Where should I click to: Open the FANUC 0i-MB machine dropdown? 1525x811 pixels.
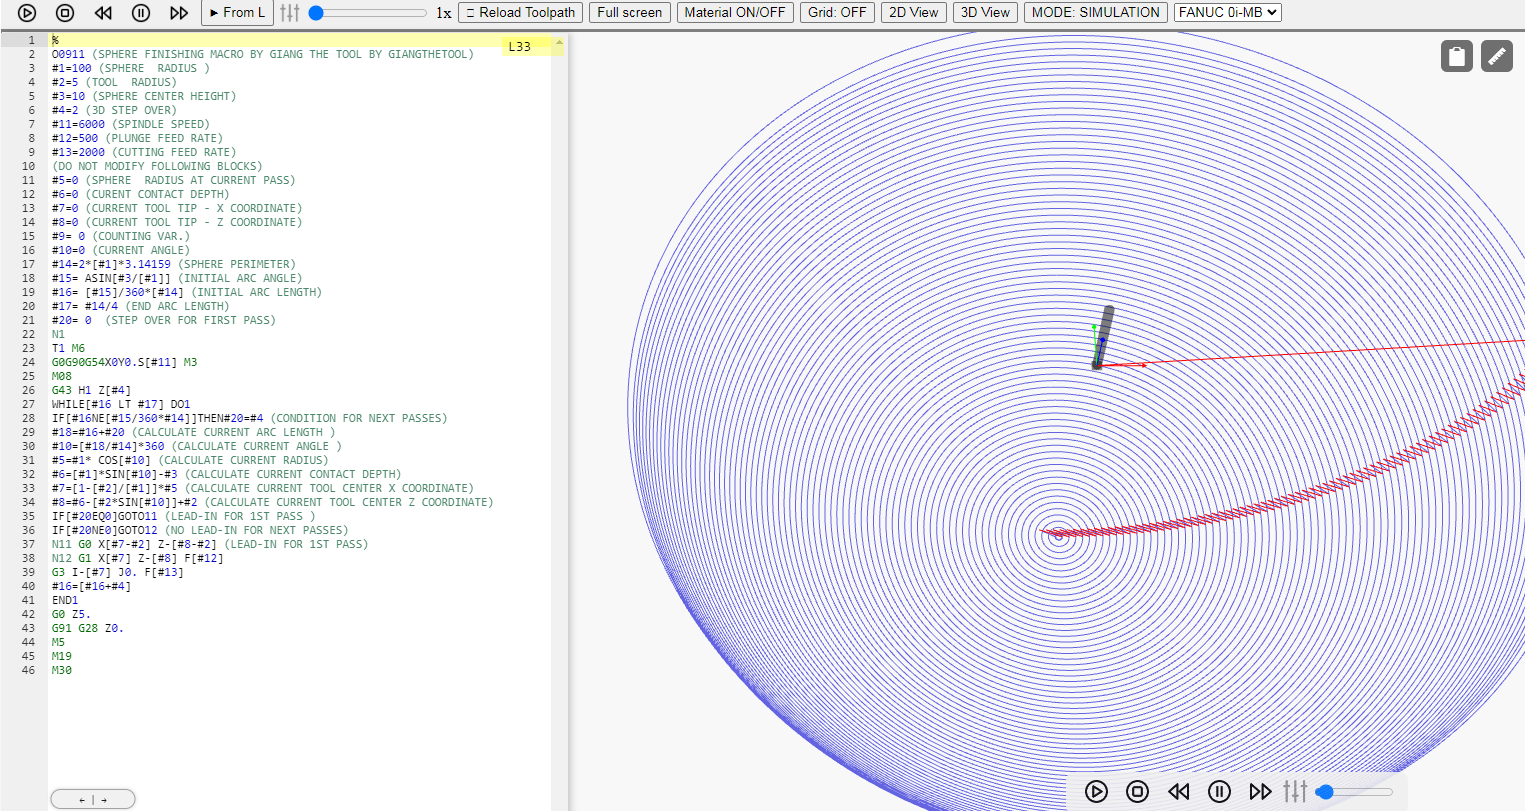point(1227,13)
